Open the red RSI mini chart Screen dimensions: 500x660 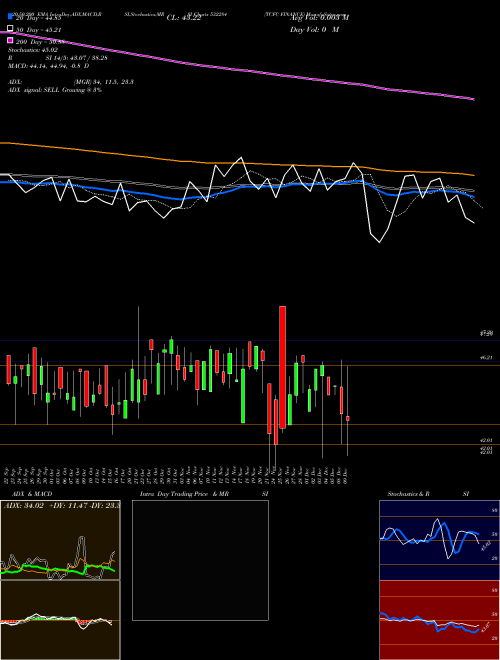[x=439, y=620]
